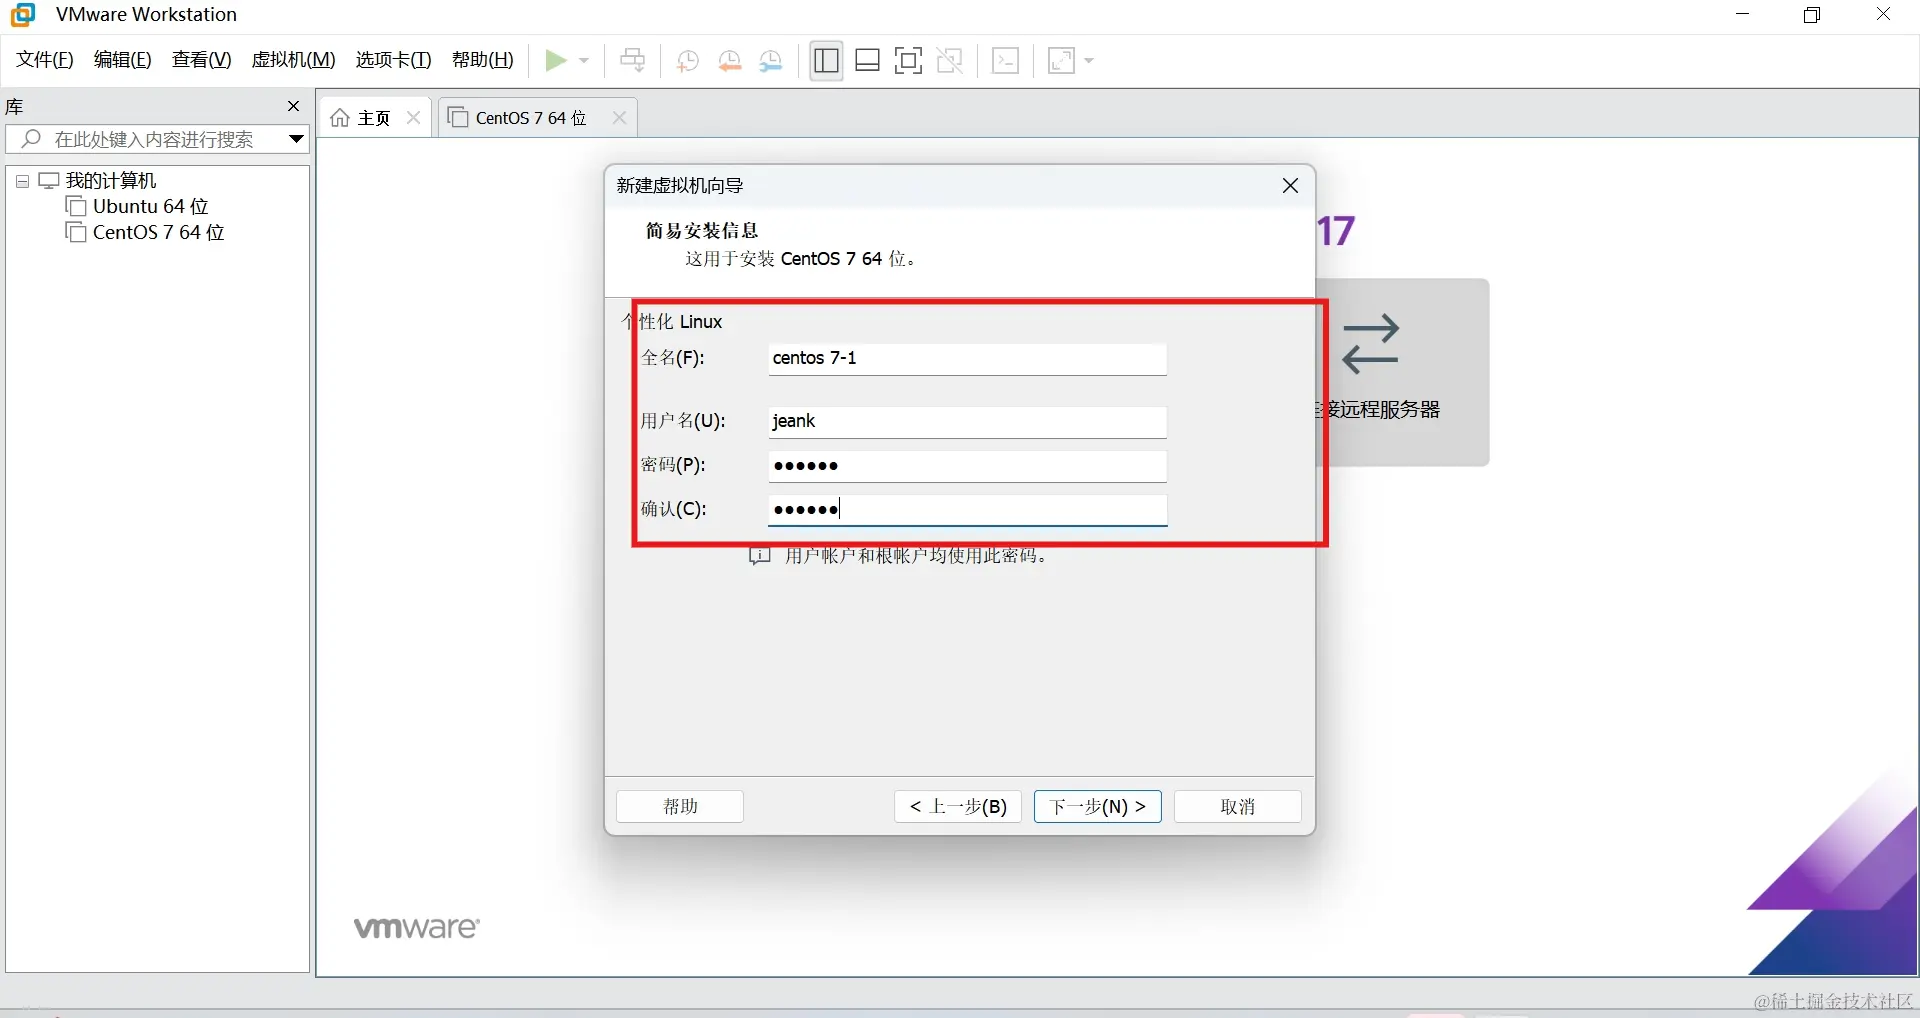Switch to the 主页 tab
Viewport: 1920px width, 1018px height.
point(375,118)
